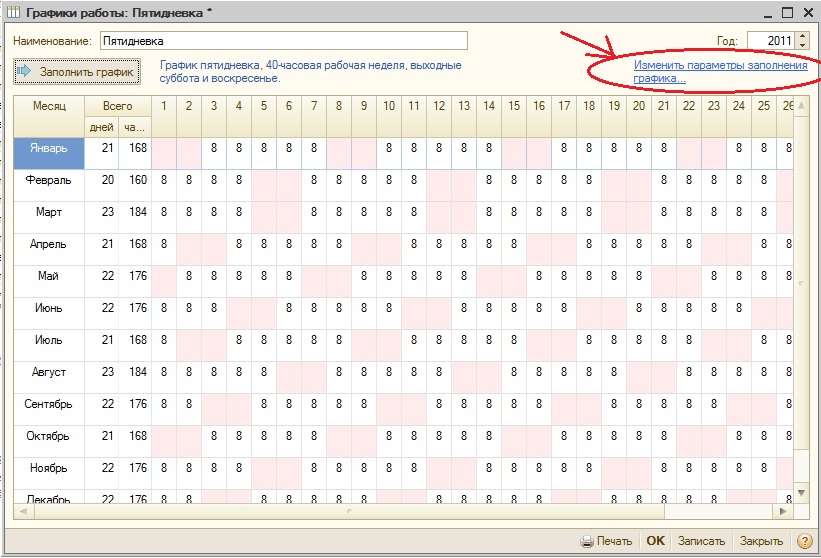Click the horizontal scrollbar thumb
The height and width of the screenshot is (558, 821).
(x=349, y=511)
